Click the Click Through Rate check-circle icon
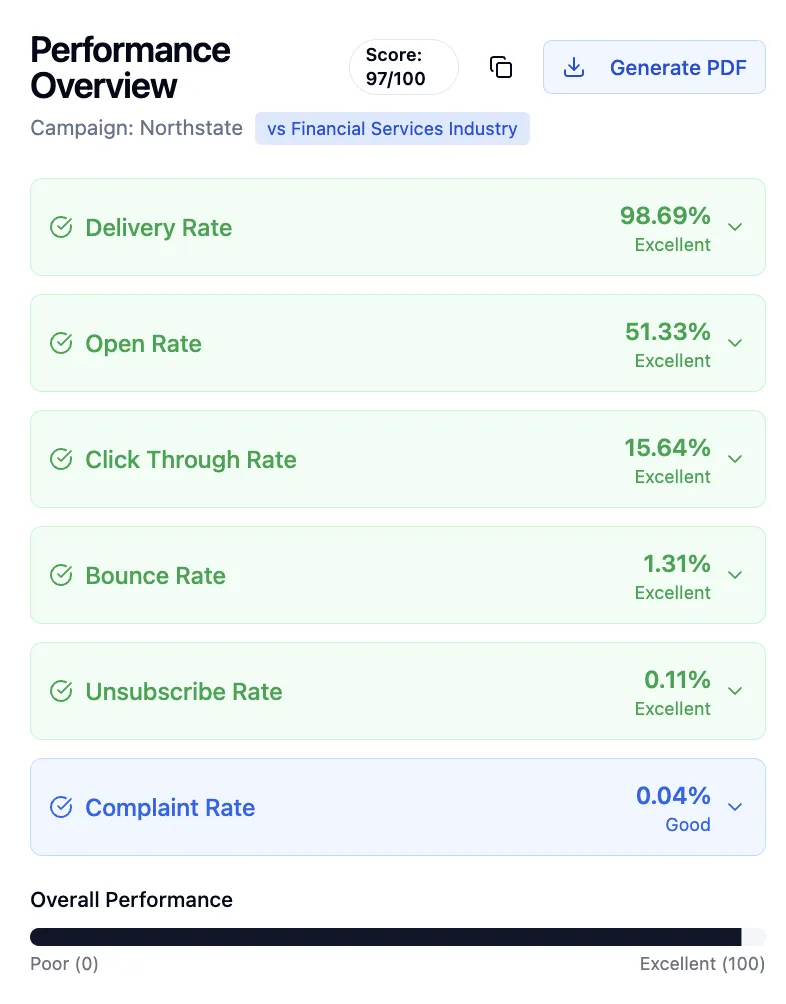The height and width of the screenshot is (1004, 786). [x=61, y=459]
